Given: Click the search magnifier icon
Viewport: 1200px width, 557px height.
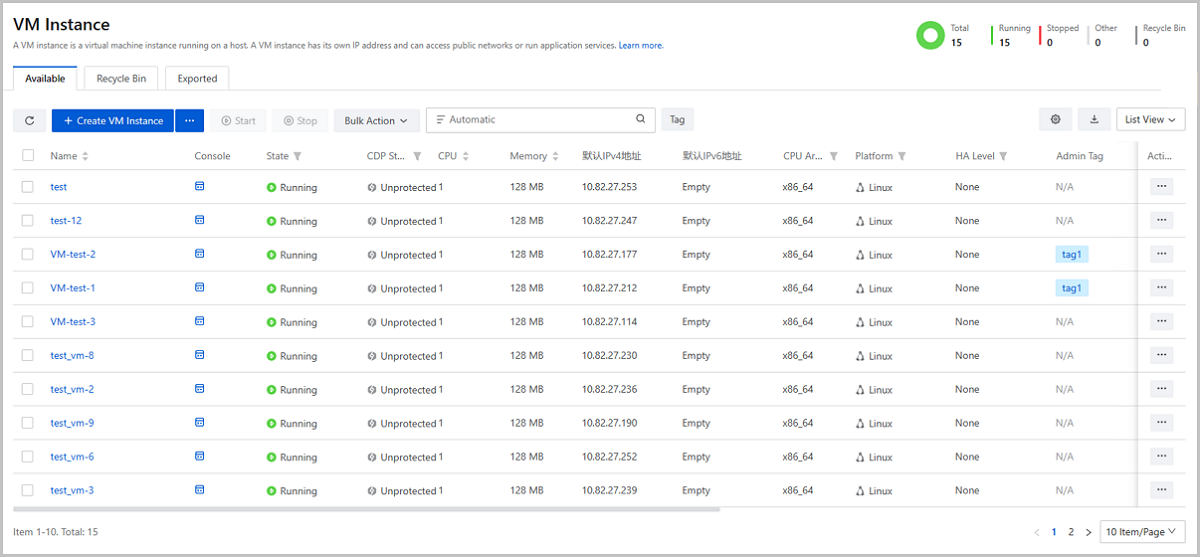Looking at the screenshot, I should click(641, 120).
